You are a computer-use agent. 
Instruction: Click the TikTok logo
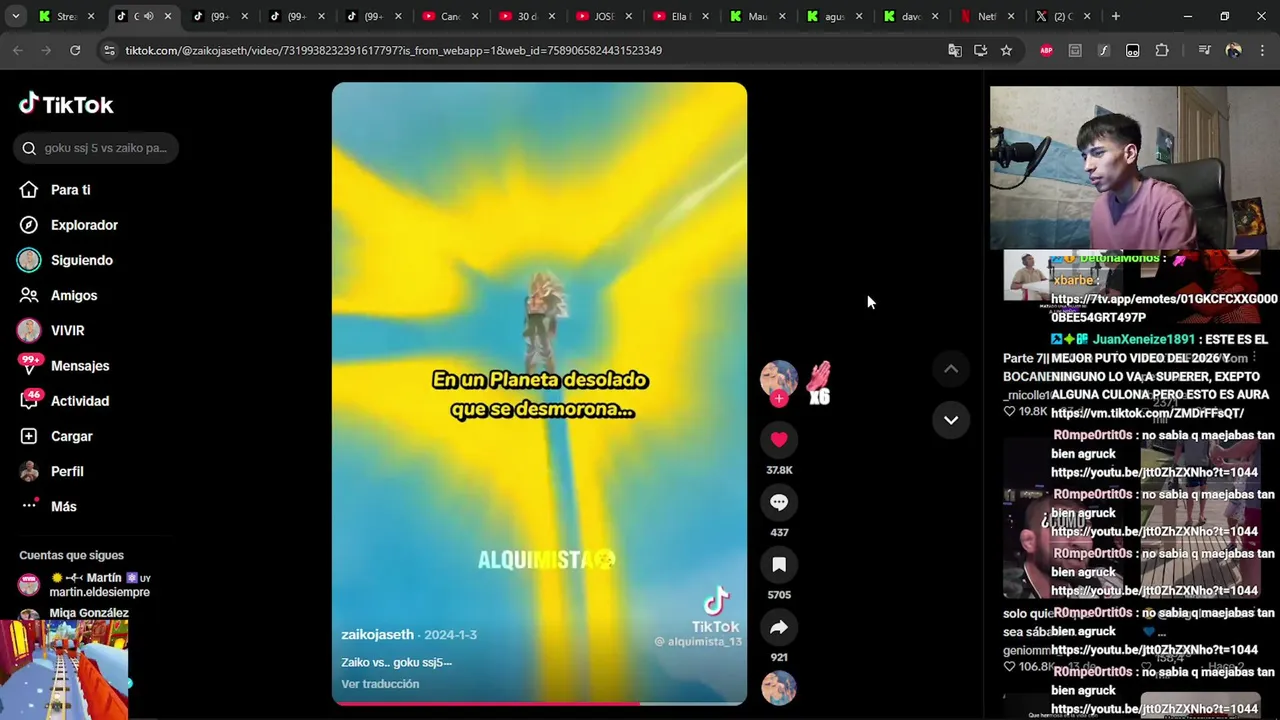66,104
